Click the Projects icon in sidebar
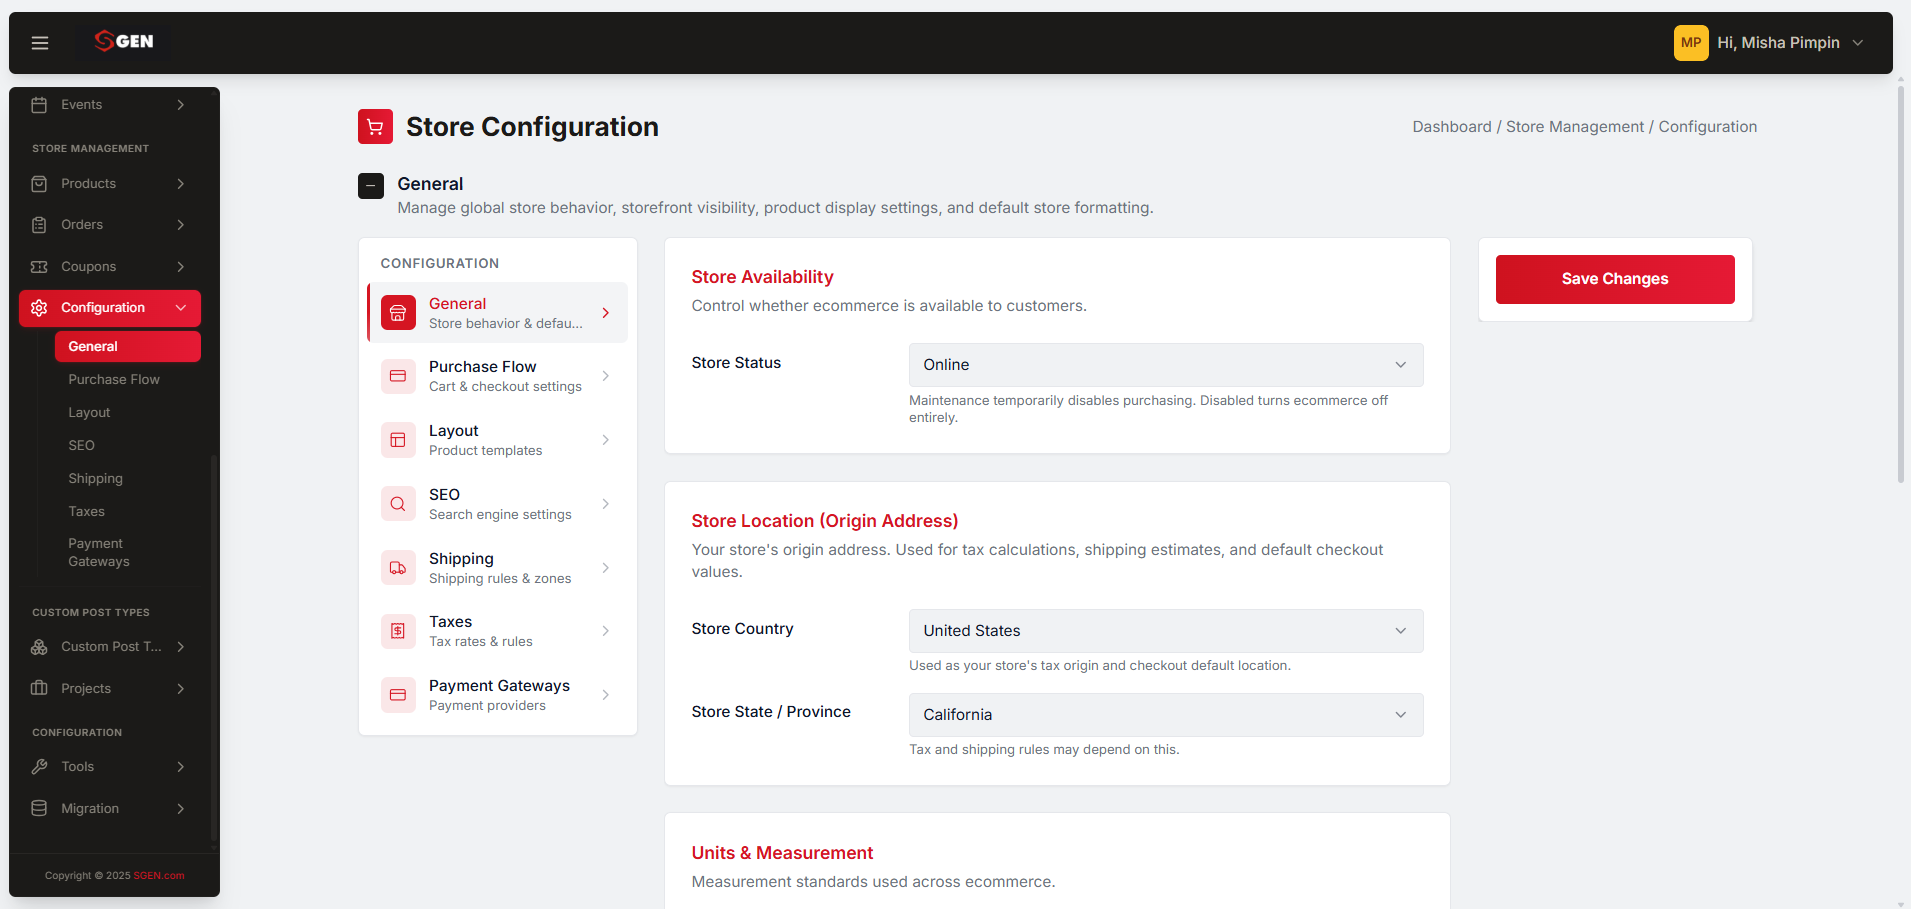The height and width of the screenshot is (909, 1911). [x=39, y=688]
